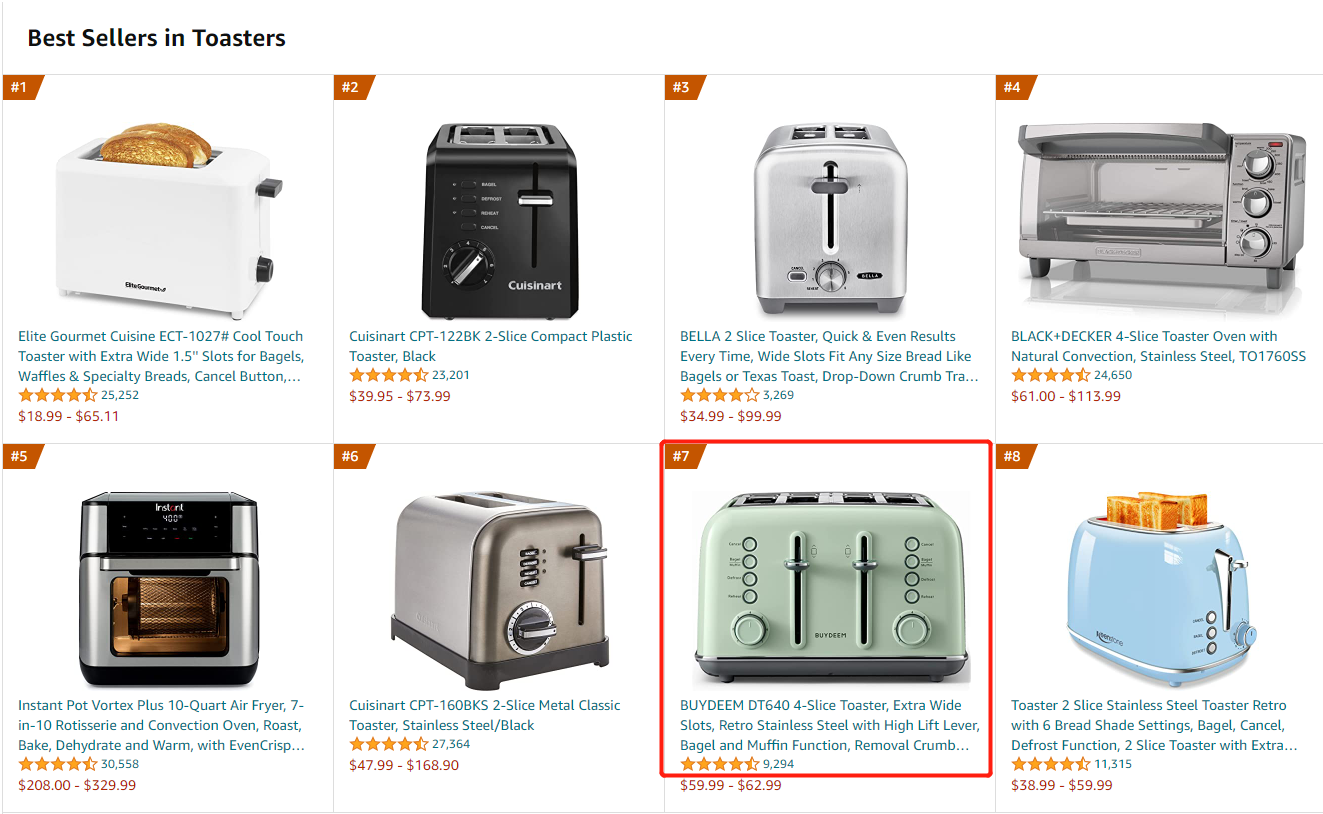Open the BUYDEEM DT640 4-Slice Toaster title link
Image resolution: width=1323 pixels, height=814 pixels.
(x=829, y=725)
